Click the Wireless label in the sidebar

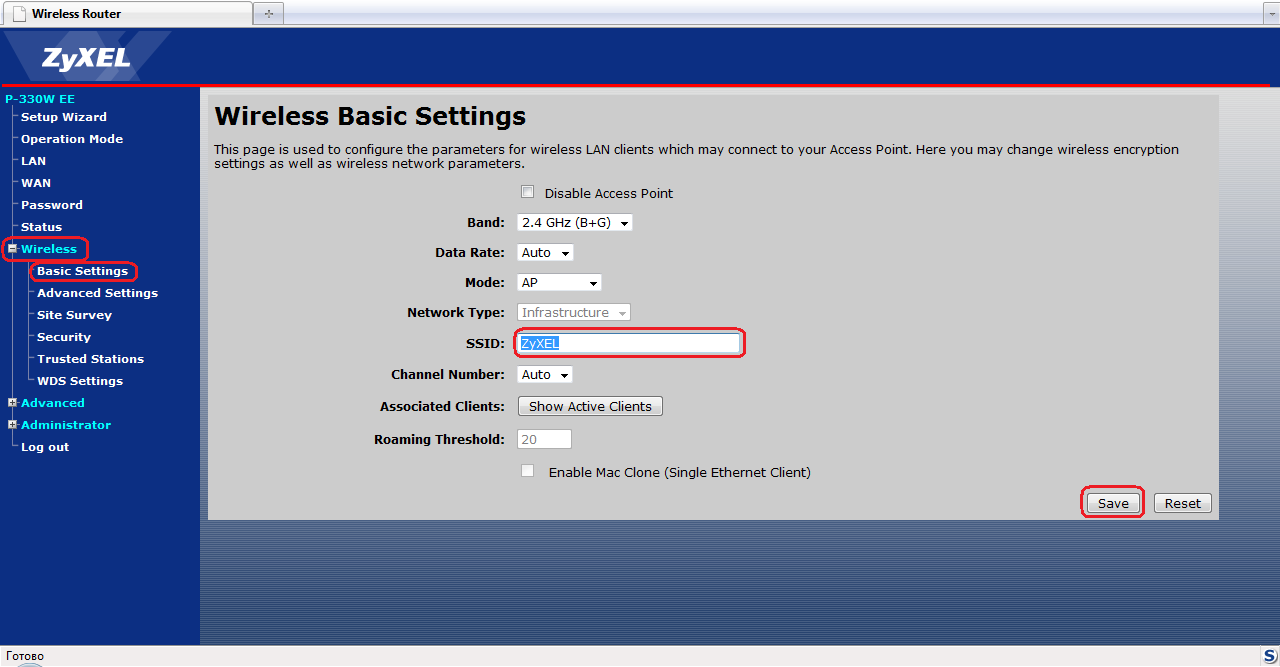[x=49, y=249]
